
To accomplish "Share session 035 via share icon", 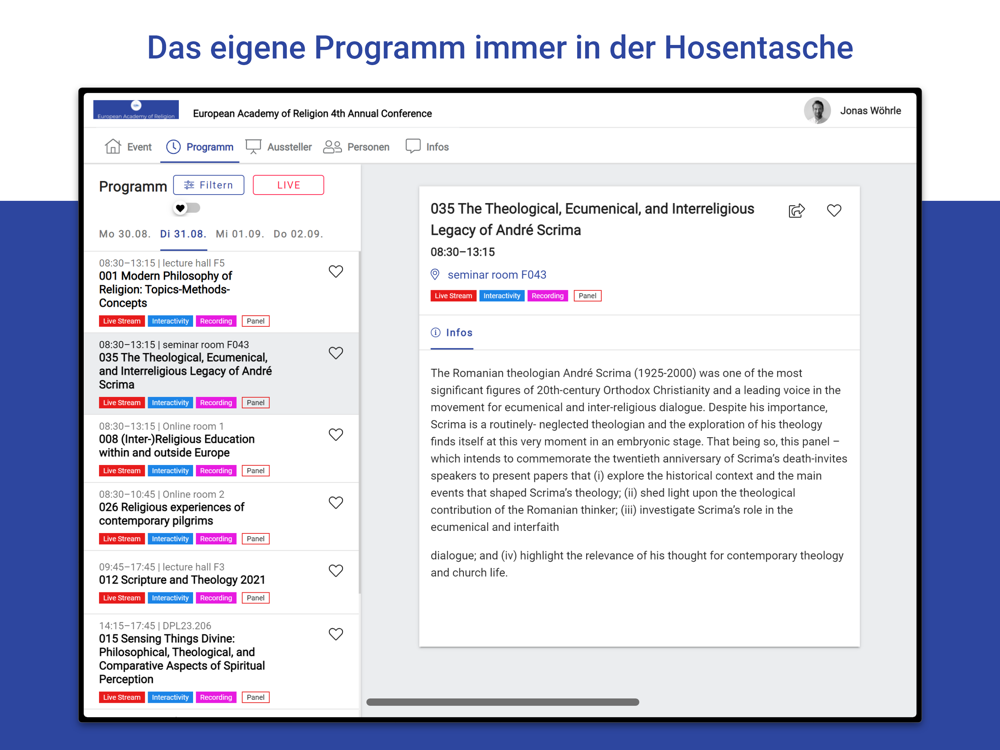I will (x=797, y=210).
